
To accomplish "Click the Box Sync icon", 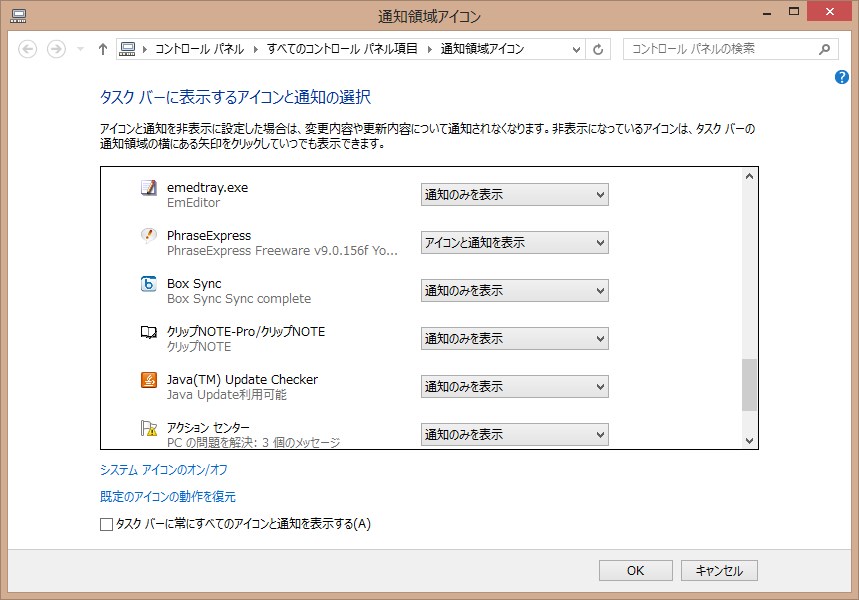I will 148,284.
